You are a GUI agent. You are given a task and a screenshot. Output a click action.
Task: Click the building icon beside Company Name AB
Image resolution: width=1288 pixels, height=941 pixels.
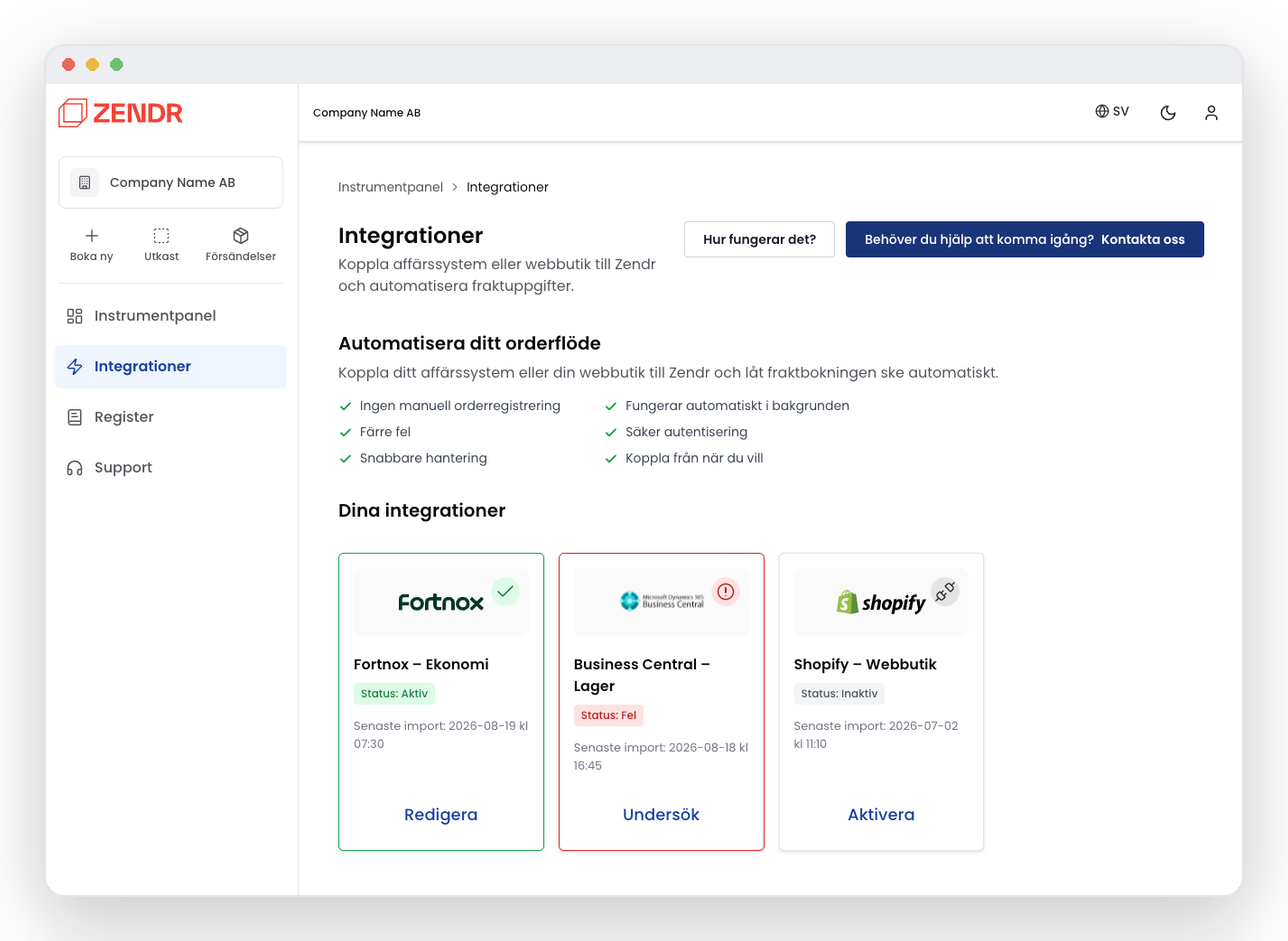click(x=84, y=183)
